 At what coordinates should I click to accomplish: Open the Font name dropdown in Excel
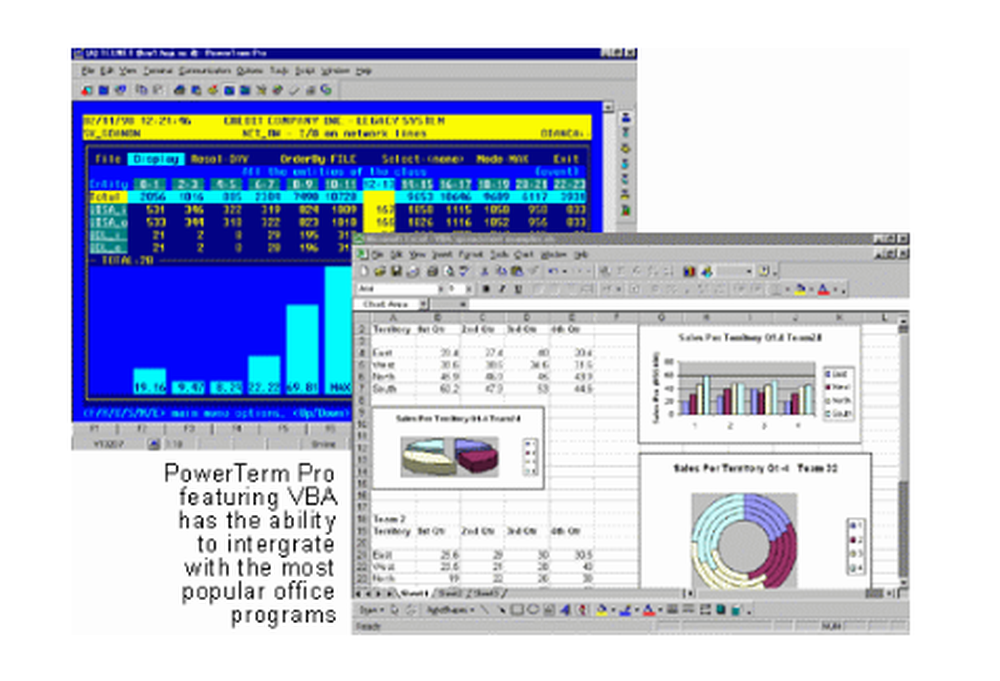tap(440, 289)
